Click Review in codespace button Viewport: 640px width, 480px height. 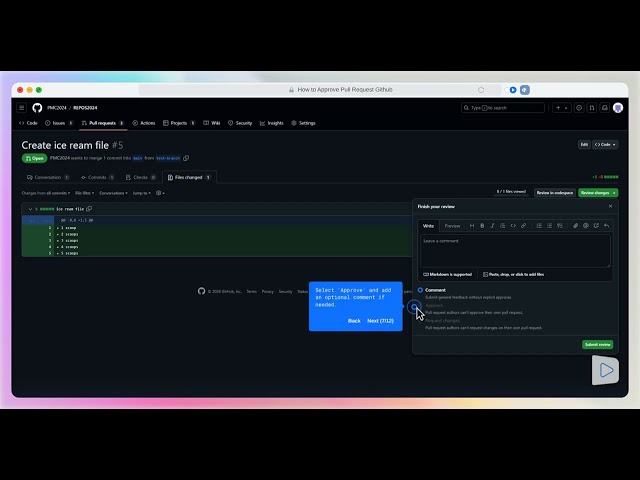555,193
